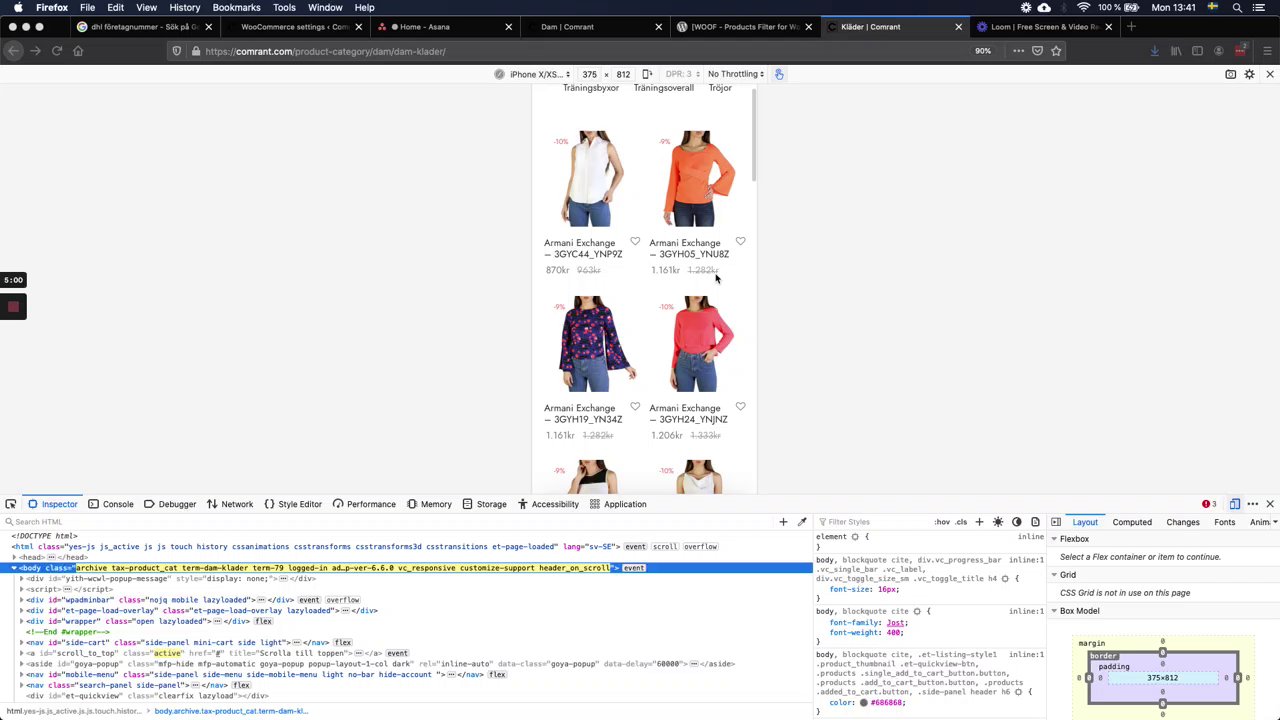
Task: Click the flex badge on wrapper div
Action: 264,621
